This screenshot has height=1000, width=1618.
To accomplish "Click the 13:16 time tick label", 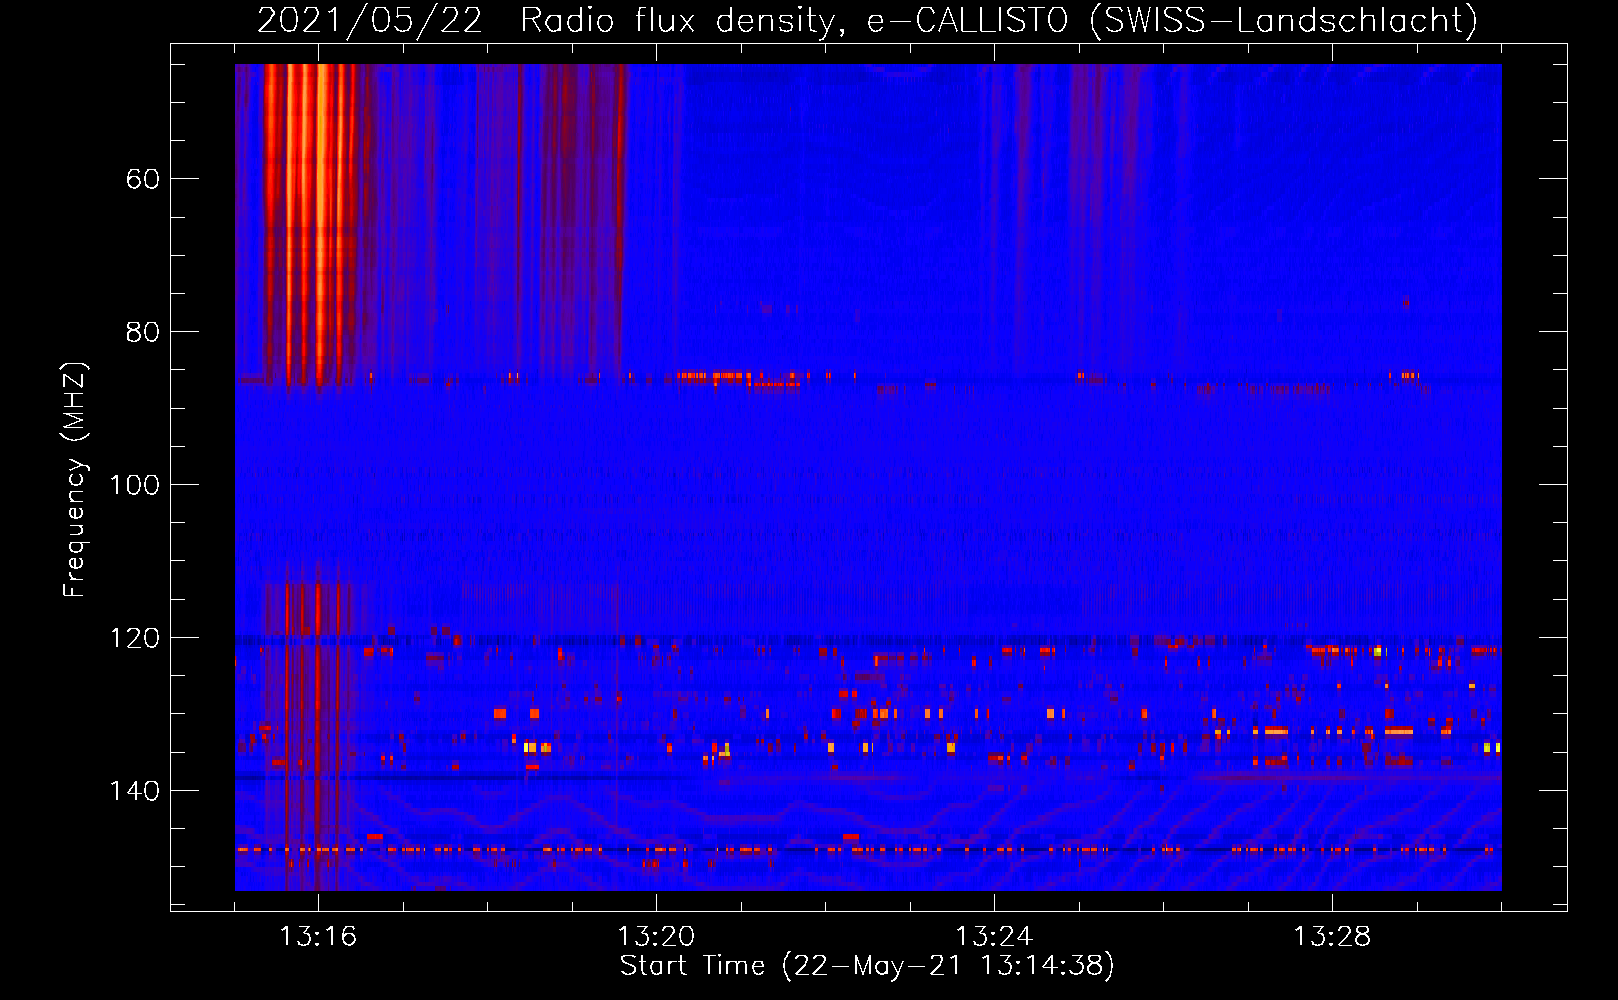I will coord(318,937).
